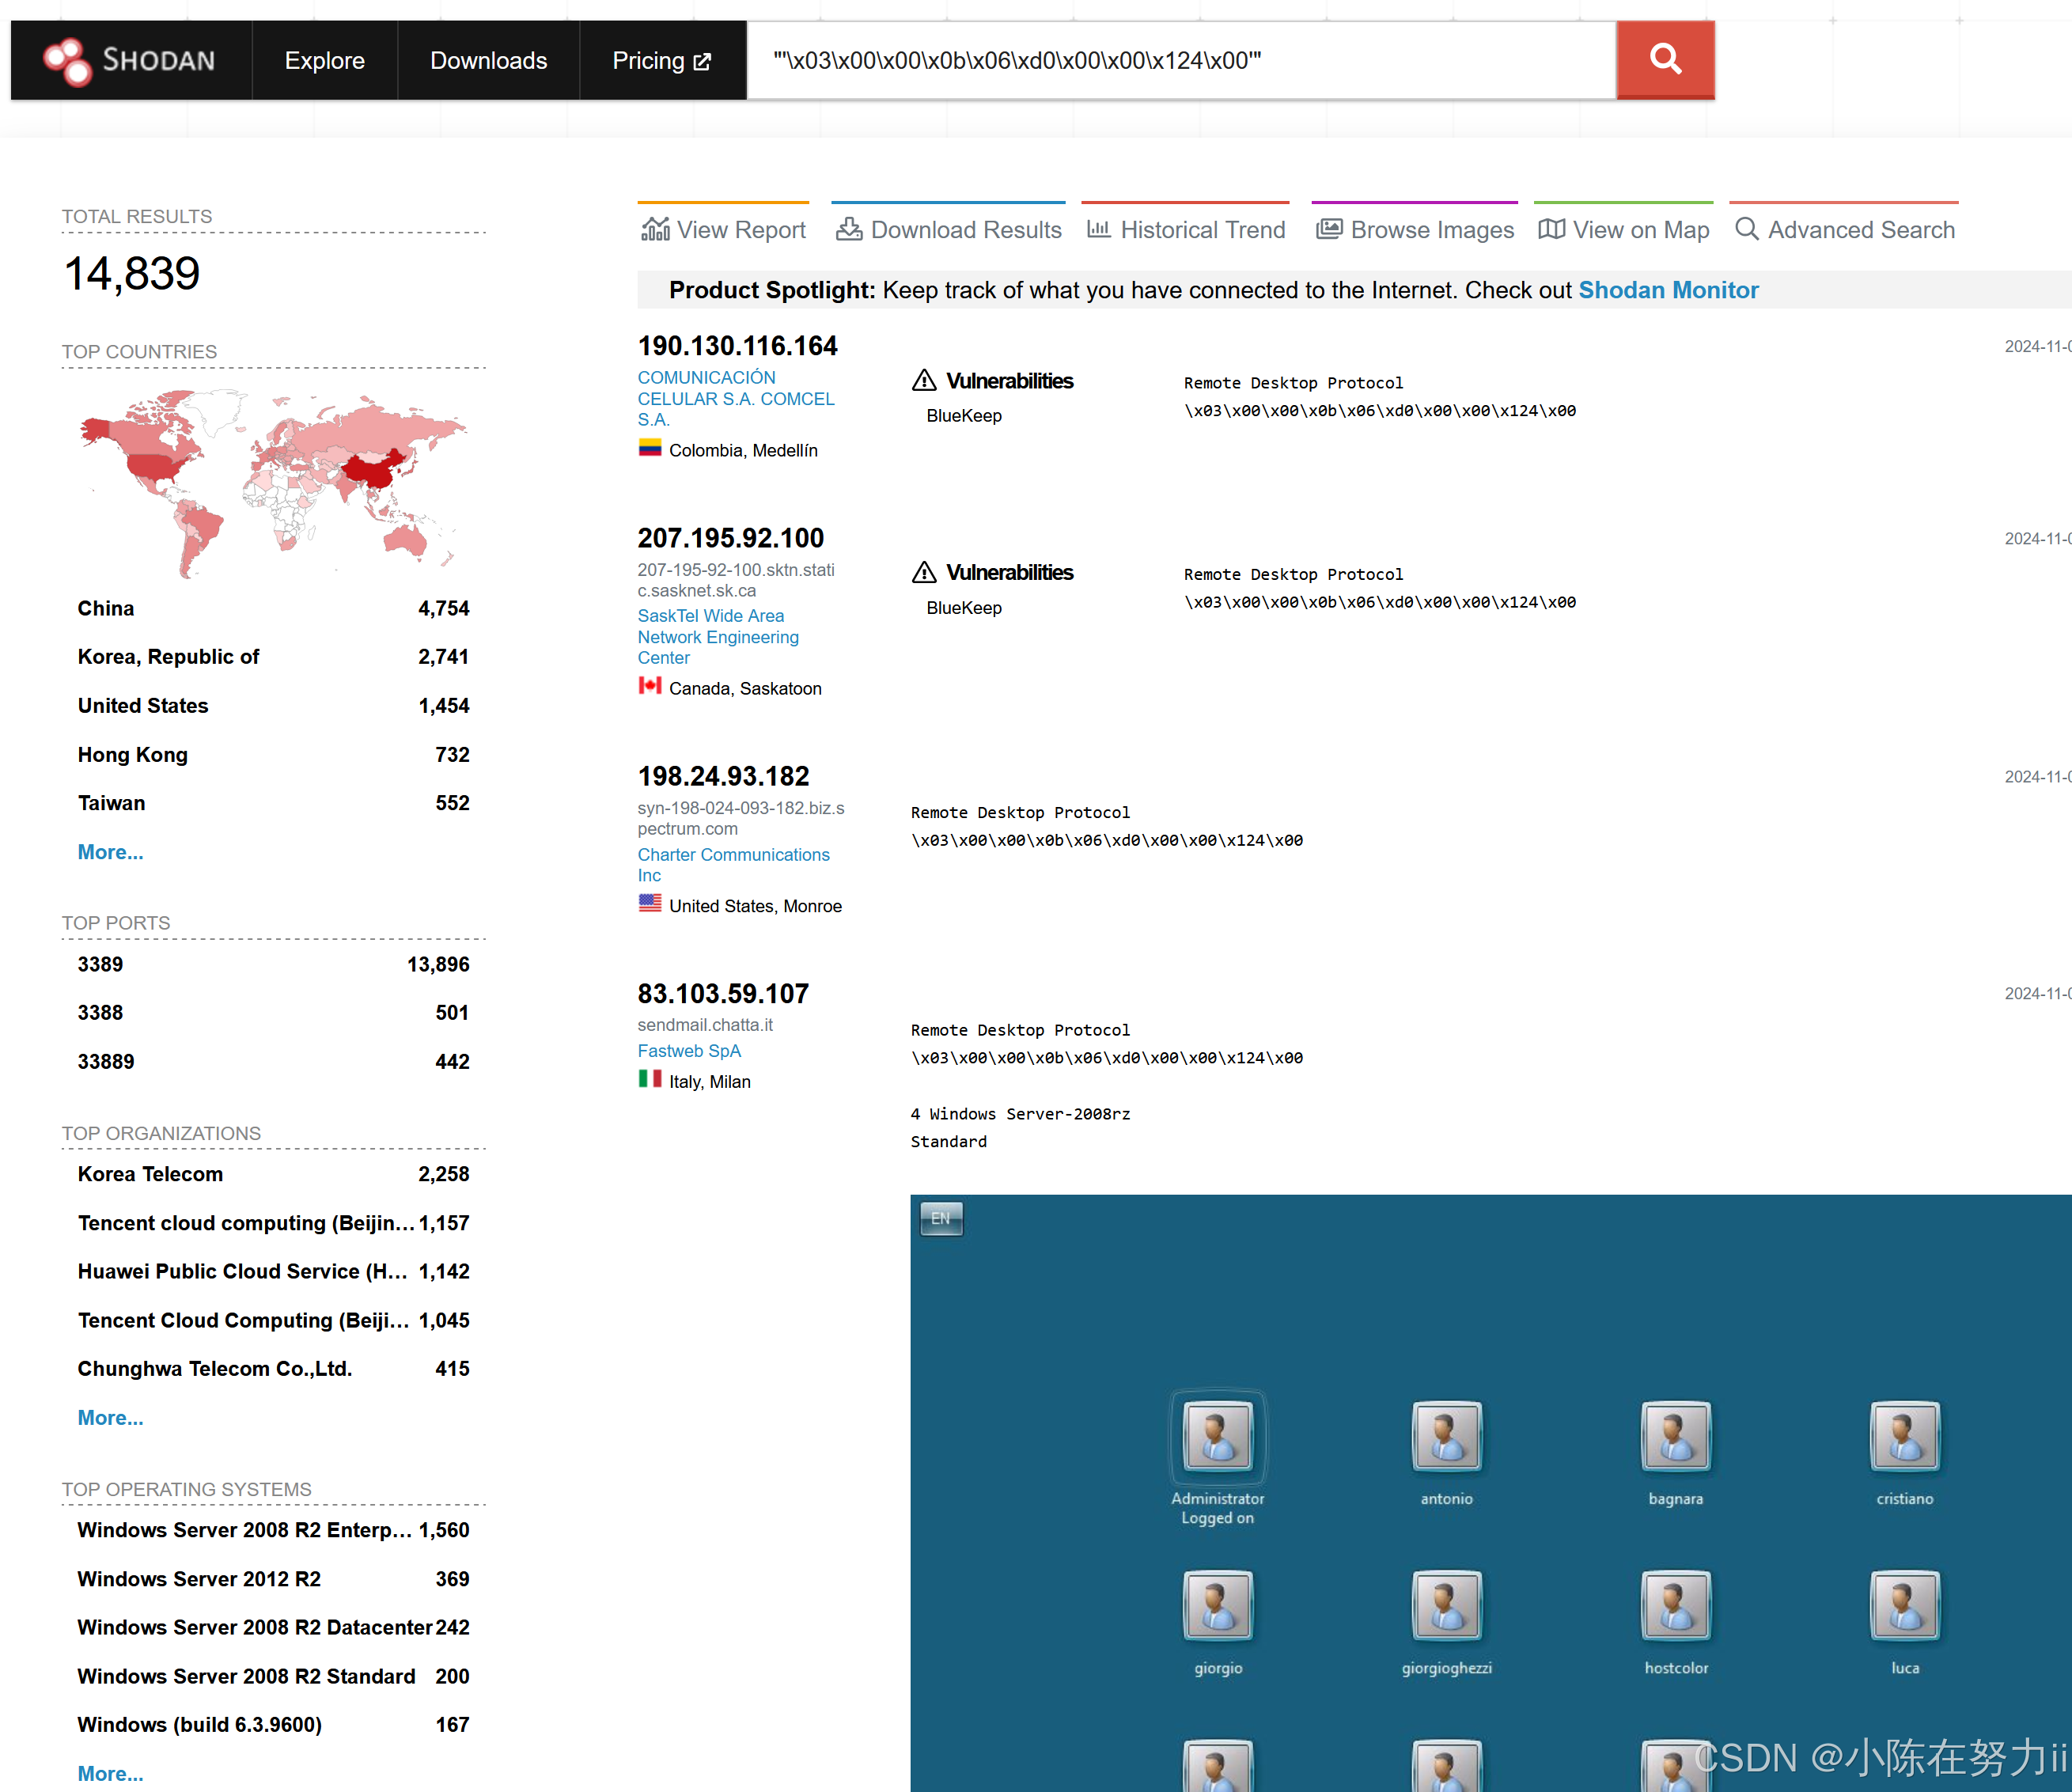Click the world heat map of countries
Screen dimensions: 2072x1792
click(273, 483)
